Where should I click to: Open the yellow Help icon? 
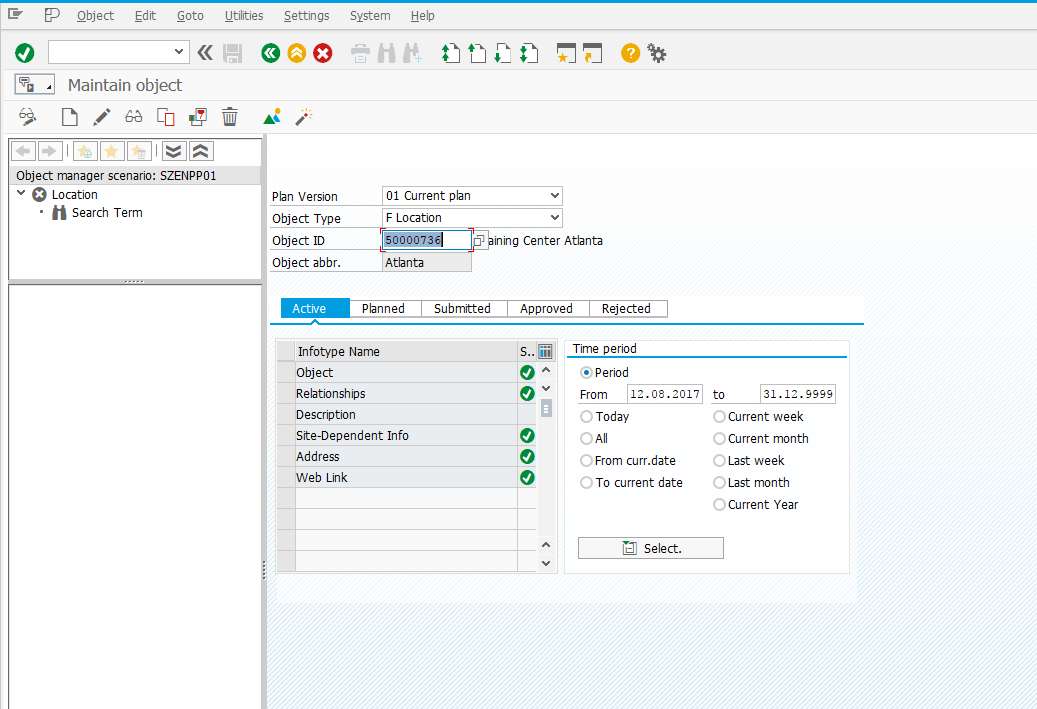(x=630, y=53)
